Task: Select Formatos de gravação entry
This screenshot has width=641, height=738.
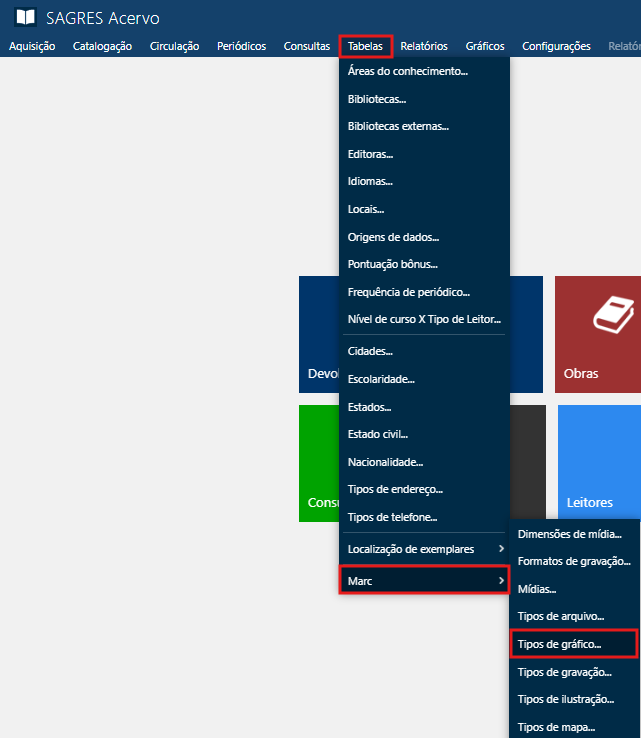Action: [573, 561]
